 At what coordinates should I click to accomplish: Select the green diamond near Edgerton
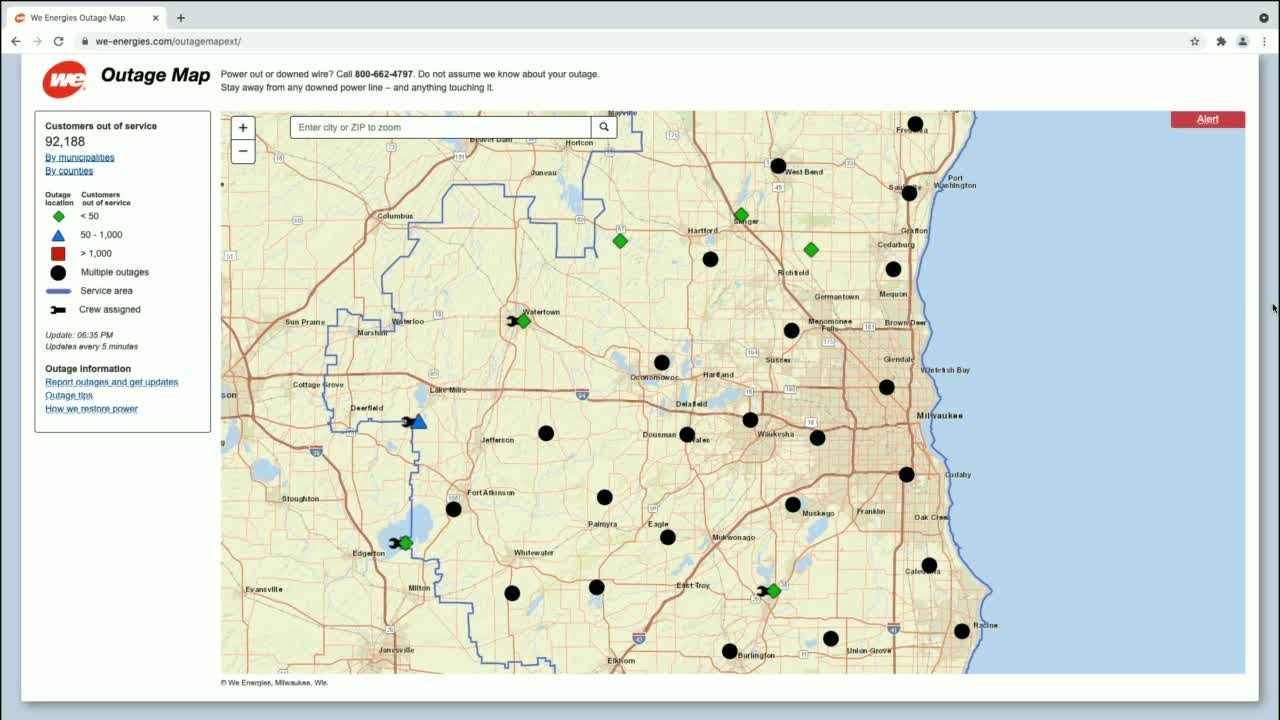pos(405,542)
